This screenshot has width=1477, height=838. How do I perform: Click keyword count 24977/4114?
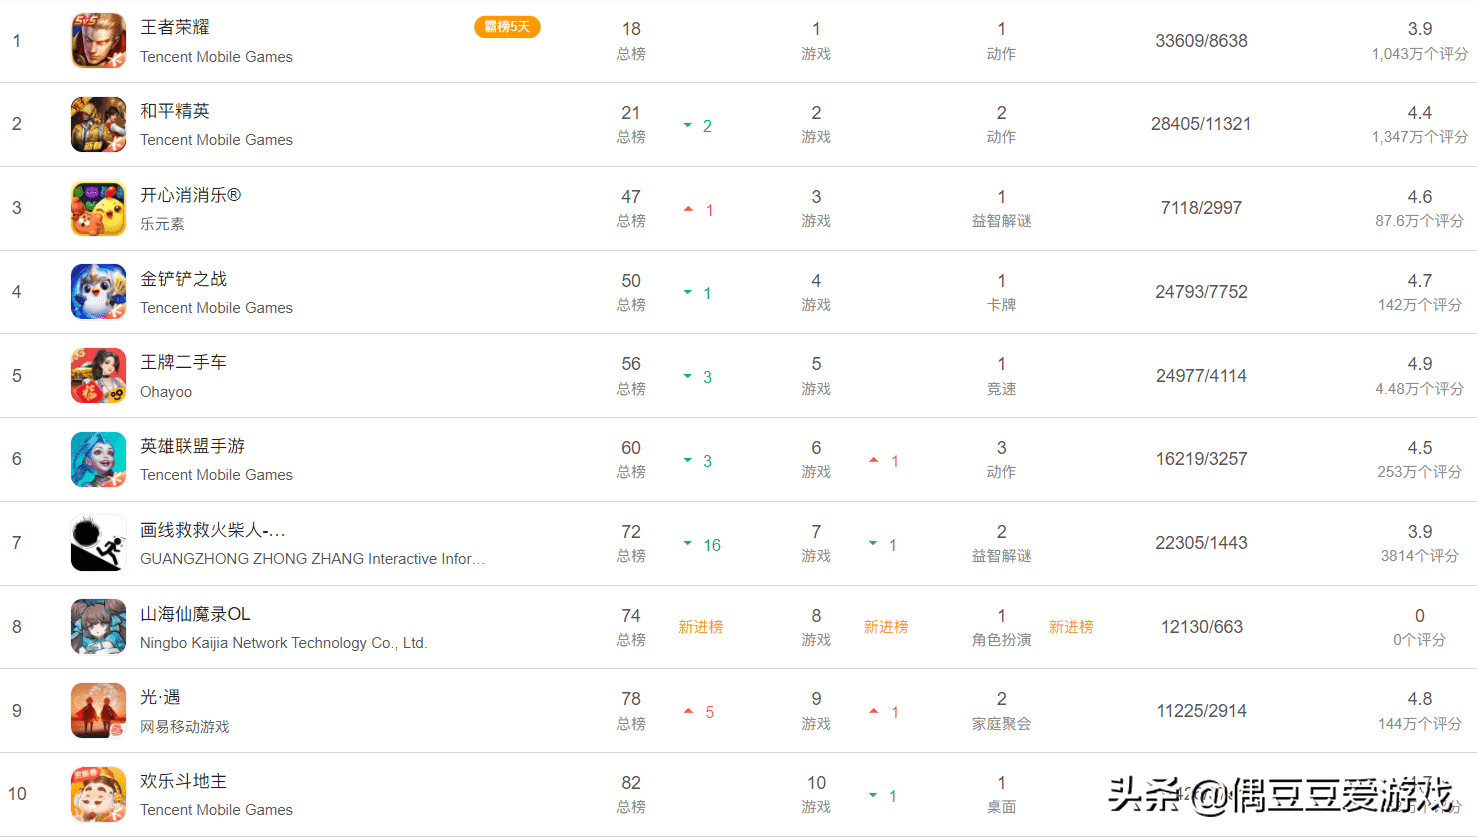coord(1201,376)
